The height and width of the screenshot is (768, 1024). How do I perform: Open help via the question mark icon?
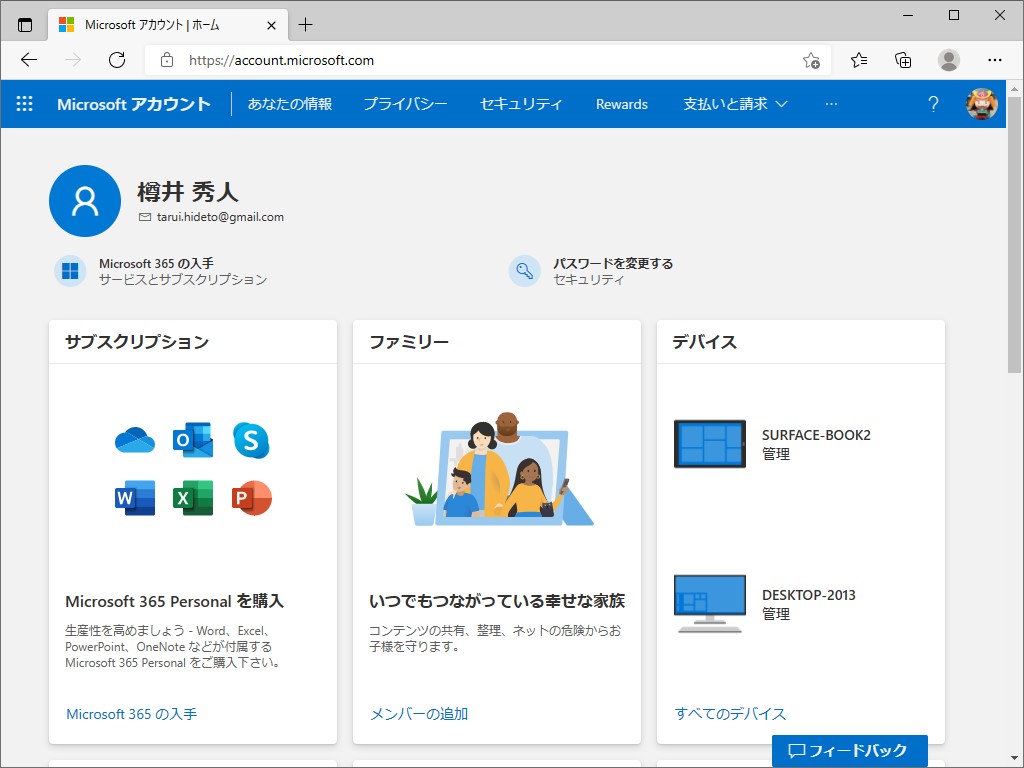click(933, 103)
